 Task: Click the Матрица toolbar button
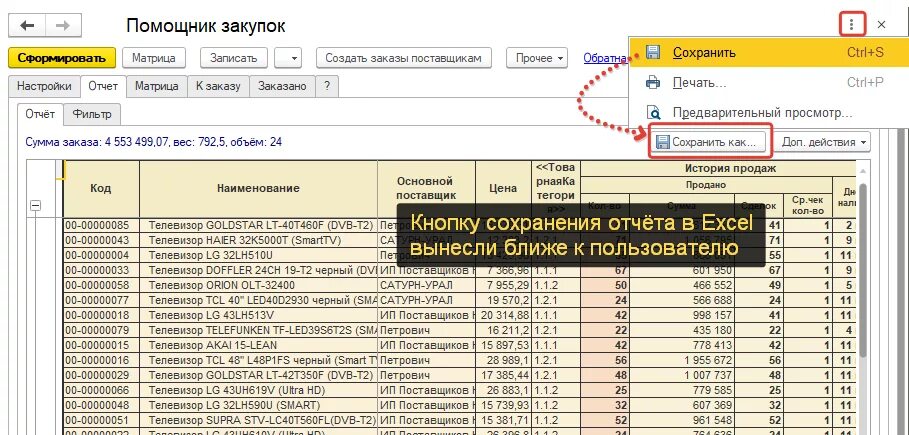point(154,58)
